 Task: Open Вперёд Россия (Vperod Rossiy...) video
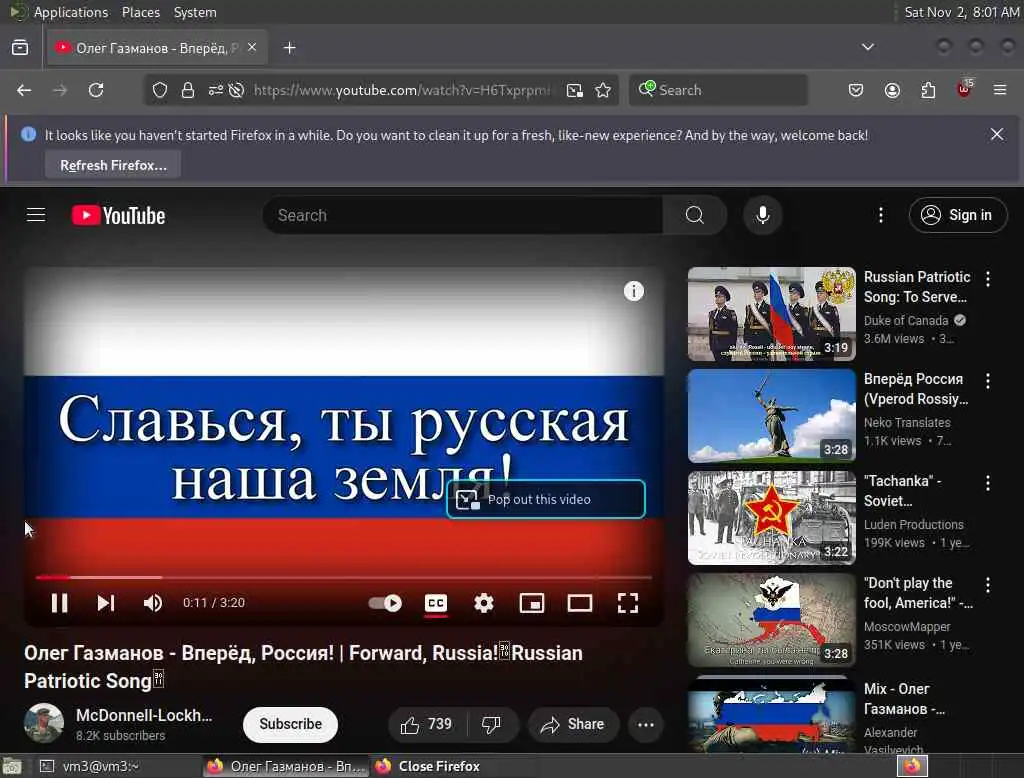(771, 415)
